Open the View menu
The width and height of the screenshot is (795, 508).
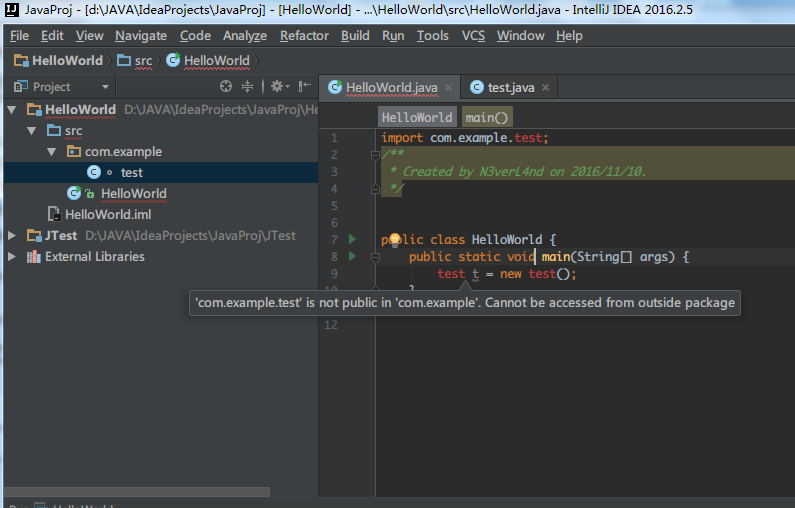90,35
